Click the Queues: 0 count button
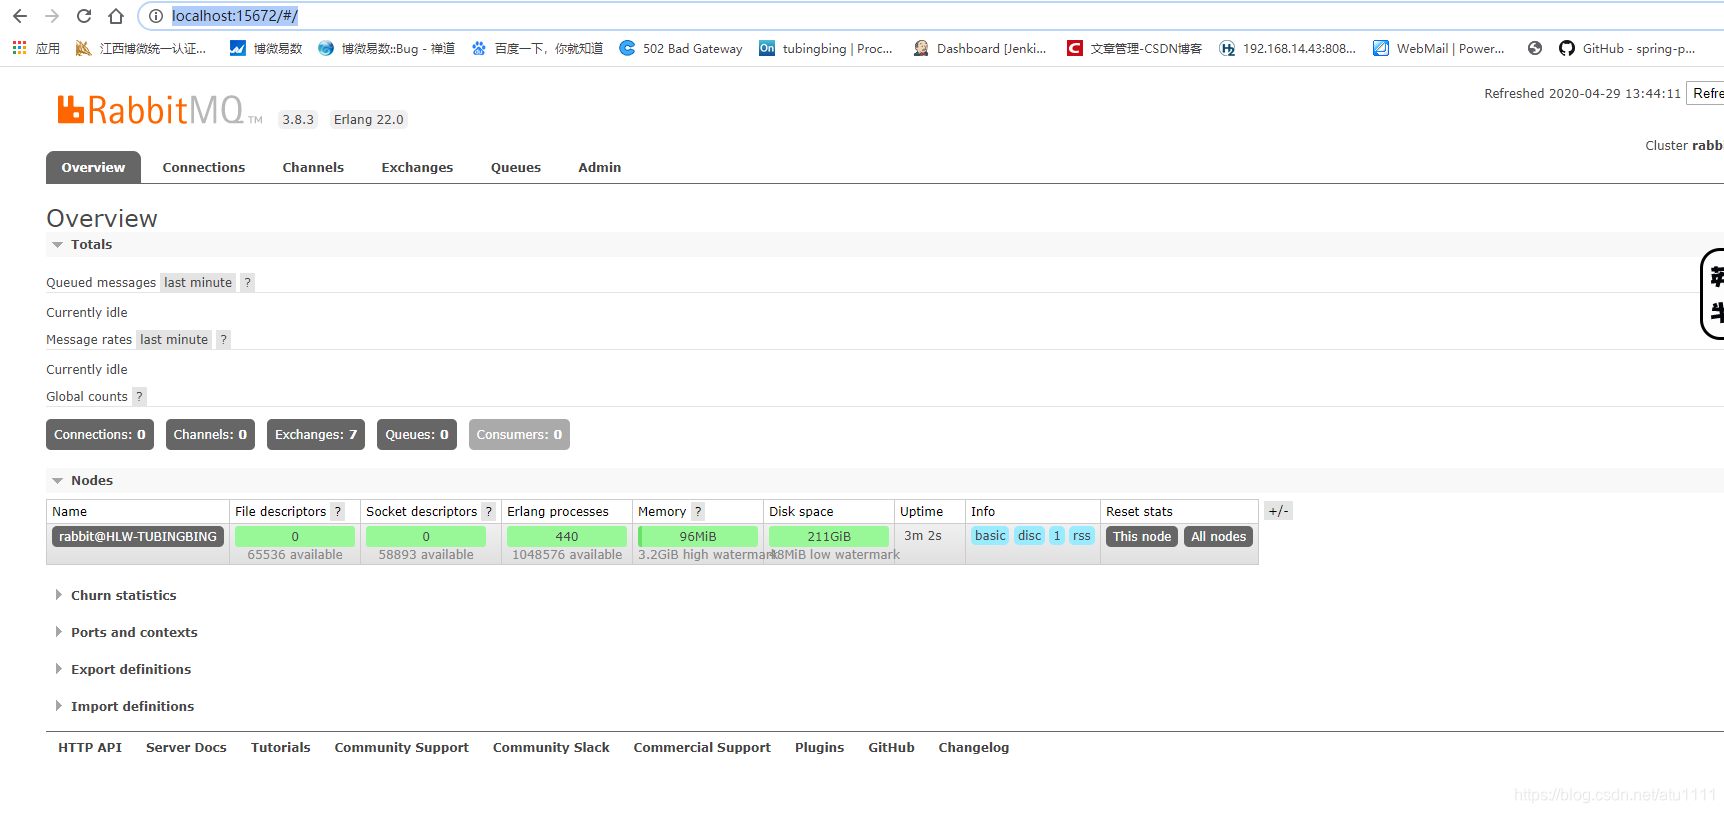The width and height of the screenshot is (1724, 813). (417, 435)
